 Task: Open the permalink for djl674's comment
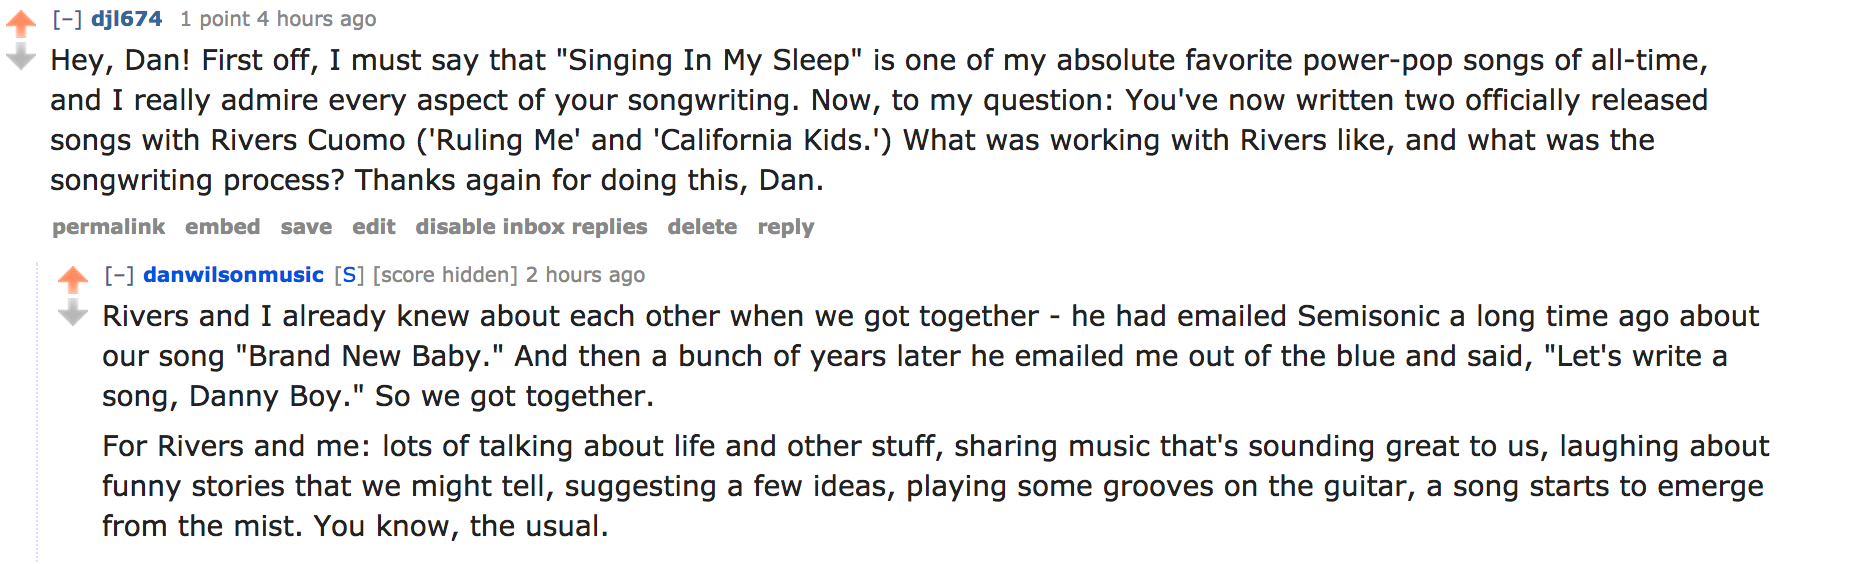[109, 227]
